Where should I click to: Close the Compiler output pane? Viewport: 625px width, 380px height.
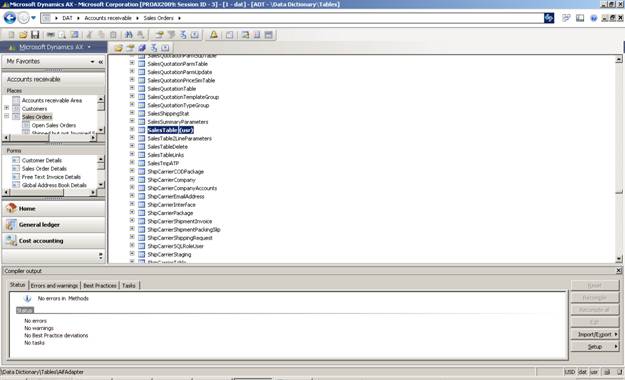tap(619, 271)
